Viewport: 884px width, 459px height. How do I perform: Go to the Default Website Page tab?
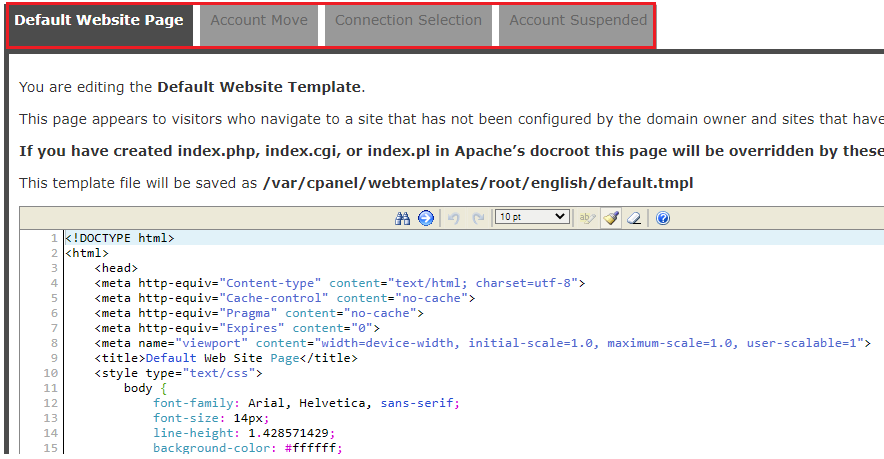tap(99, 21)
